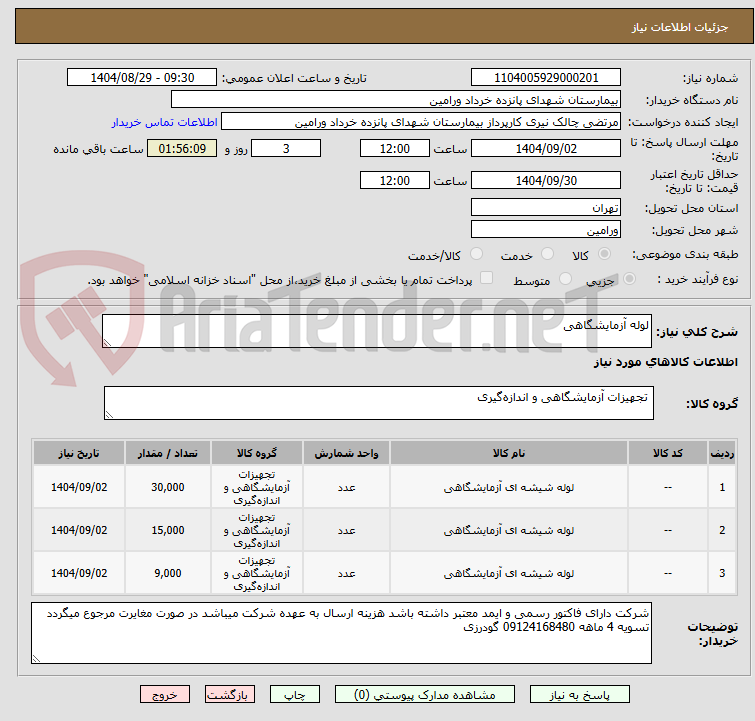Click item name لوله شیشه ای آزمایشگاهی in row 1

click(x=509, y=487)
